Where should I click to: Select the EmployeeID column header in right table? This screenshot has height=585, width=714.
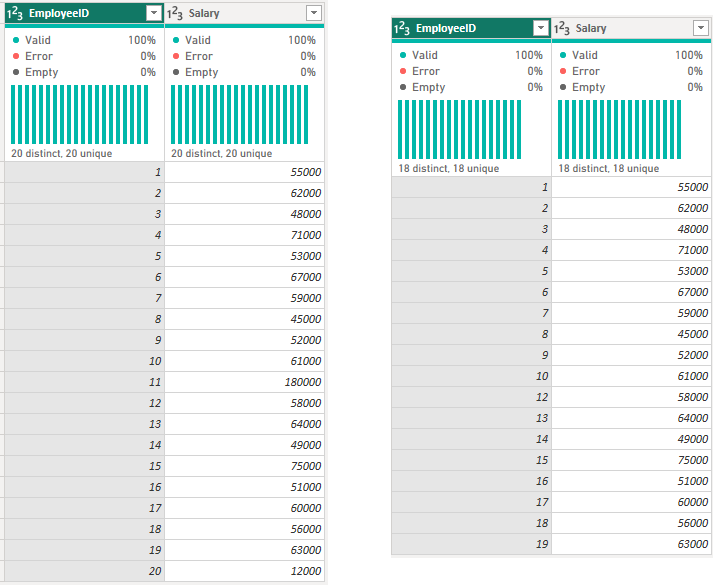(x=471, y=28)
